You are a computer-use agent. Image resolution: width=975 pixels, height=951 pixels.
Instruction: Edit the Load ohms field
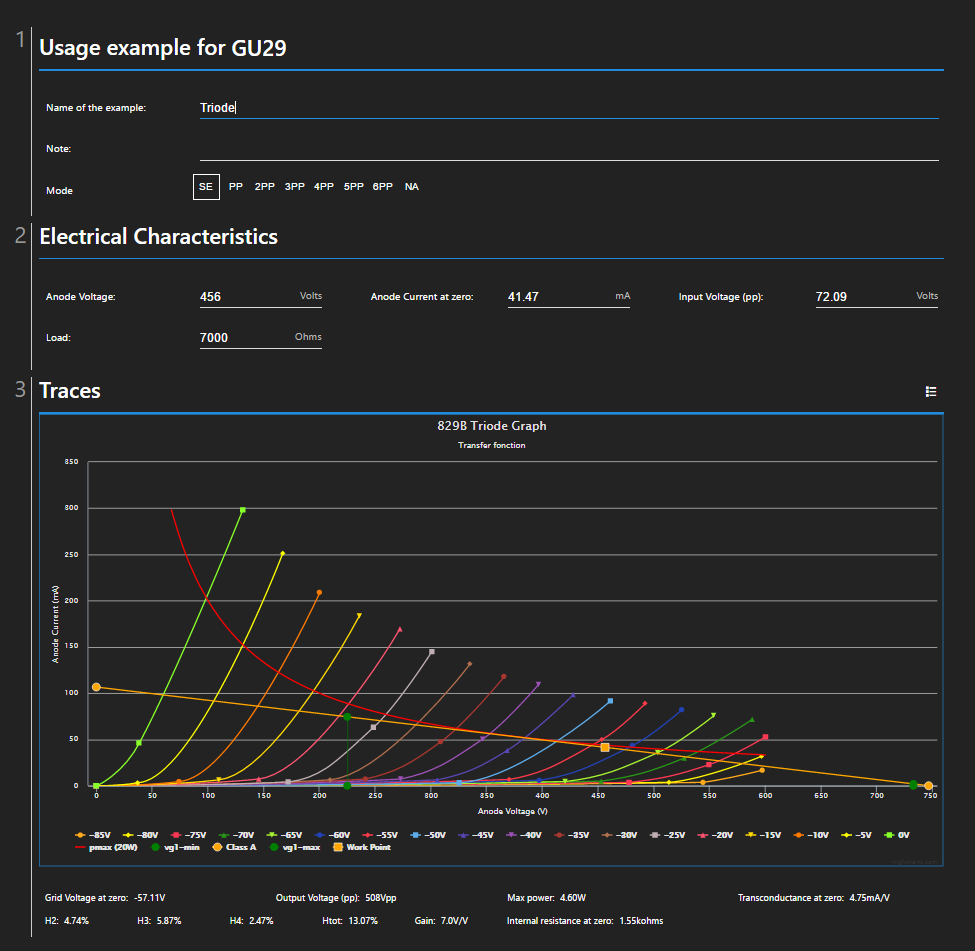[261, 338]
